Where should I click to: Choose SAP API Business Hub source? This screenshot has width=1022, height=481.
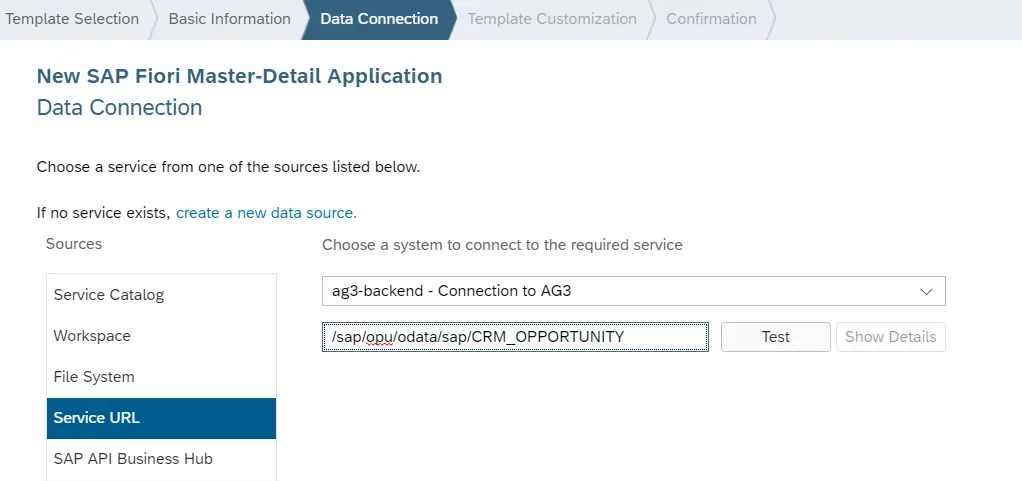pos(133,459)
